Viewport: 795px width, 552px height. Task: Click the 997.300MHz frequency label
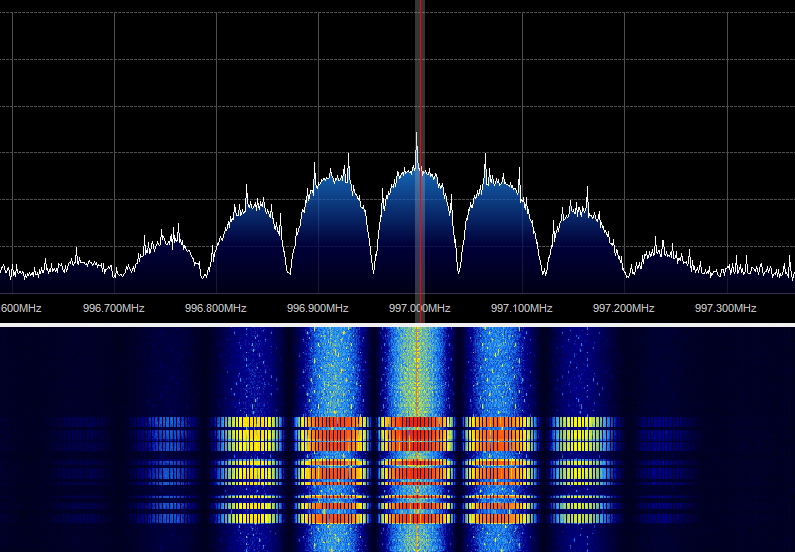[725, 308]
